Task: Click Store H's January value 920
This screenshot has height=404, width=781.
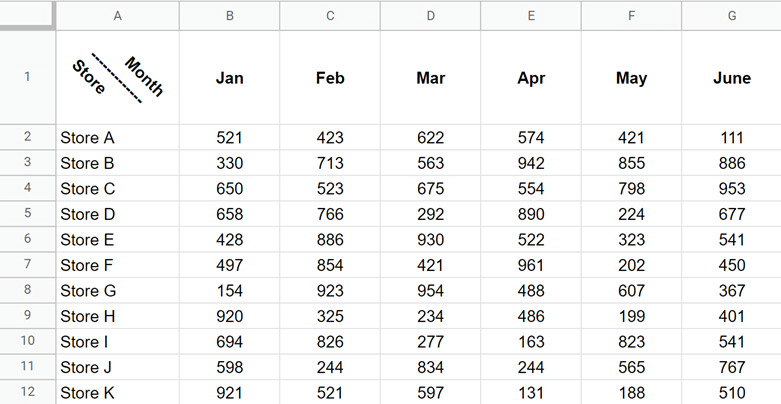Action: coord(229,316)
